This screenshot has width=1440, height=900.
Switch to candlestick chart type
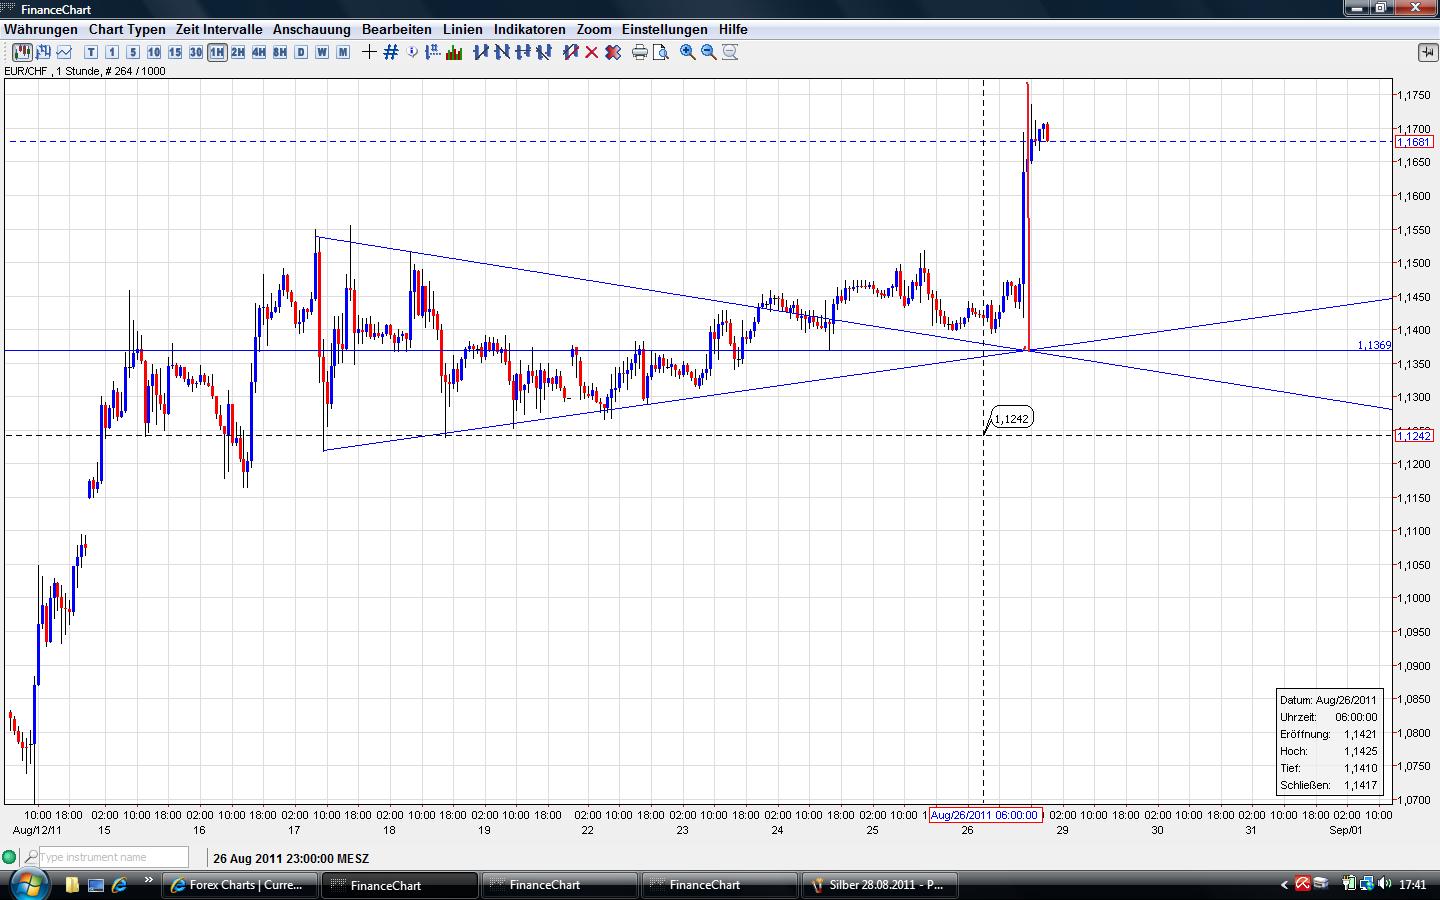(22, 52)
